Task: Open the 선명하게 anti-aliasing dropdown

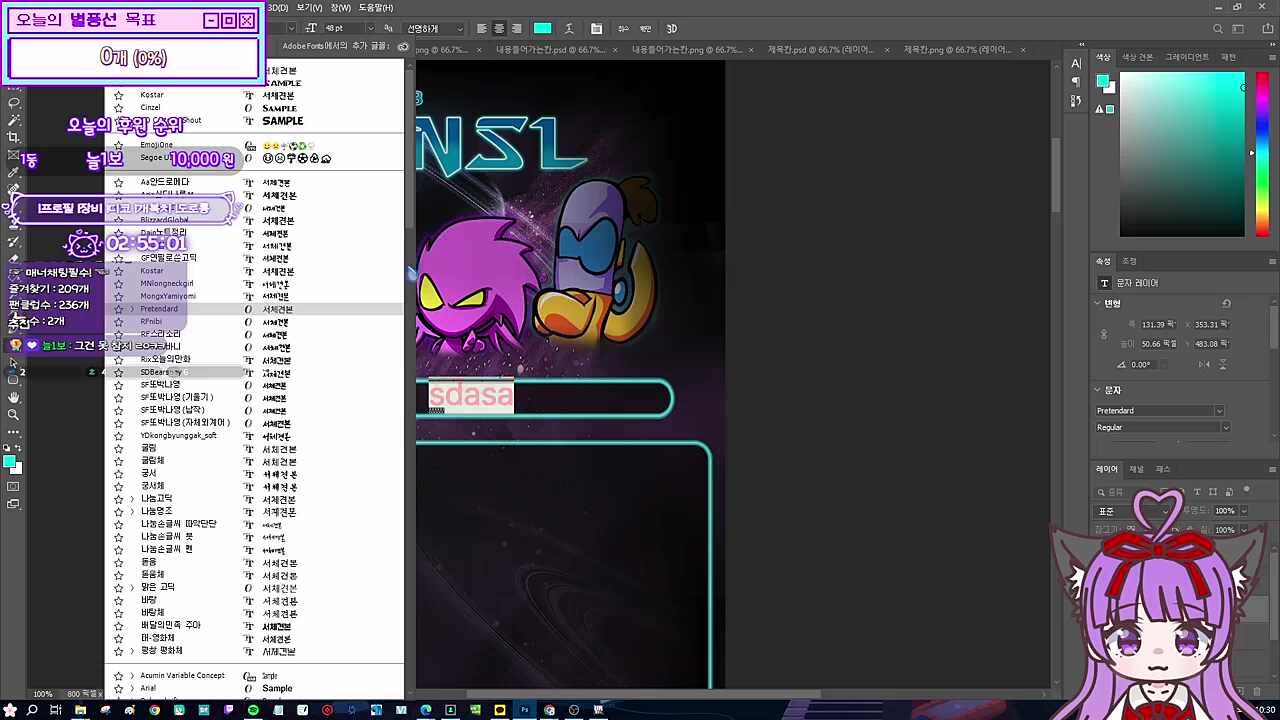Action: pyautogui.click(x=434, y=29)
